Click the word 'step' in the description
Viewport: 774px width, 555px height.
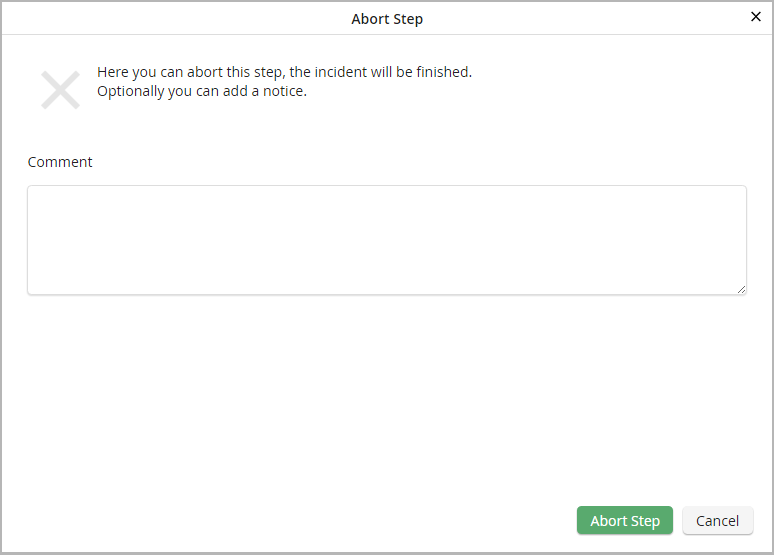click(264, 73)
